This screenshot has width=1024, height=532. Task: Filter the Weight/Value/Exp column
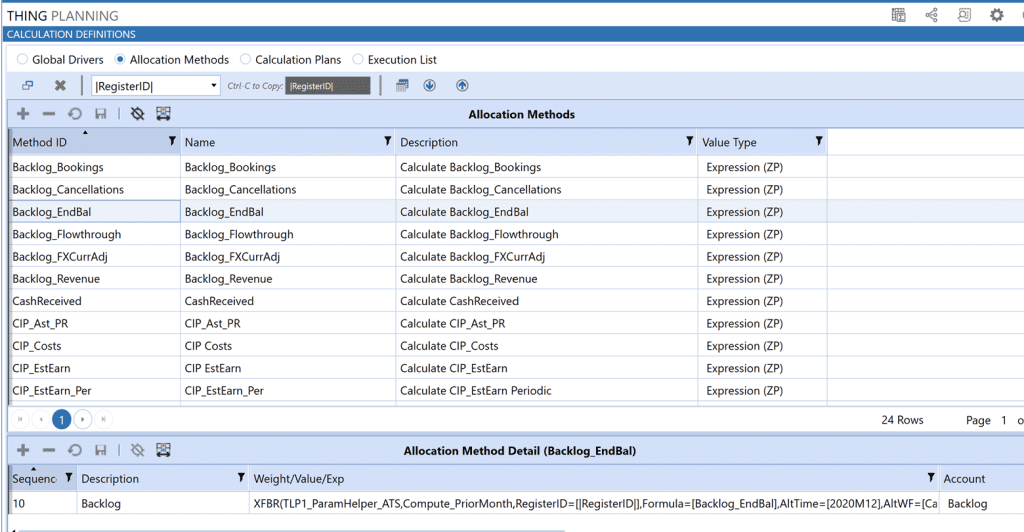point(931,478)
